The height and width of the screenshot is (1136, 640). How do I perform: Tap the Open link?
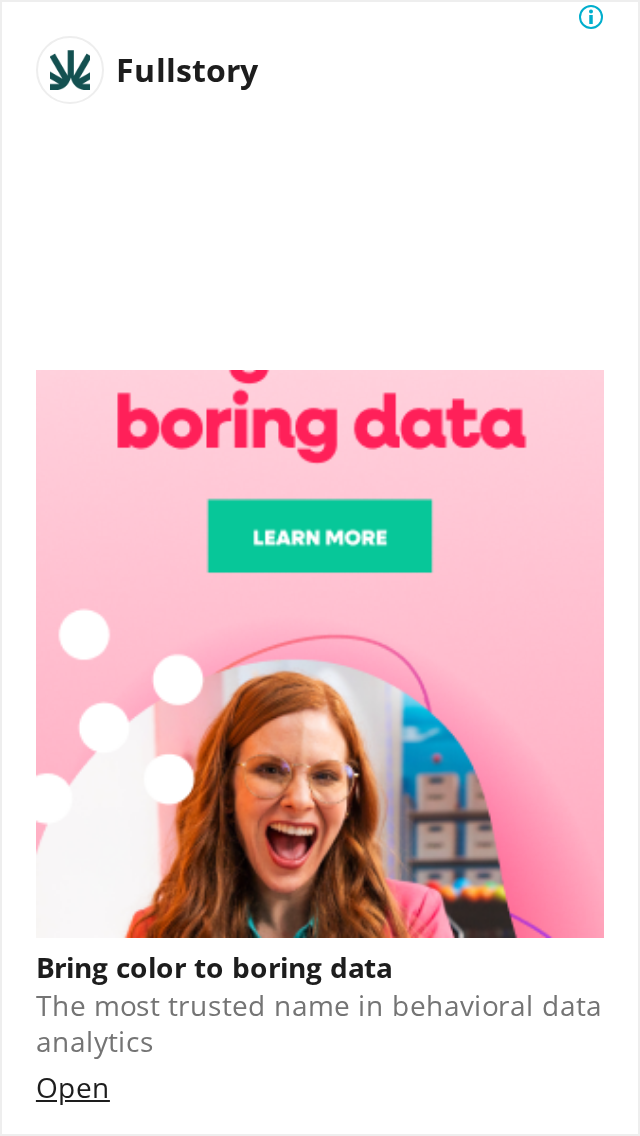coord(72,1088)
